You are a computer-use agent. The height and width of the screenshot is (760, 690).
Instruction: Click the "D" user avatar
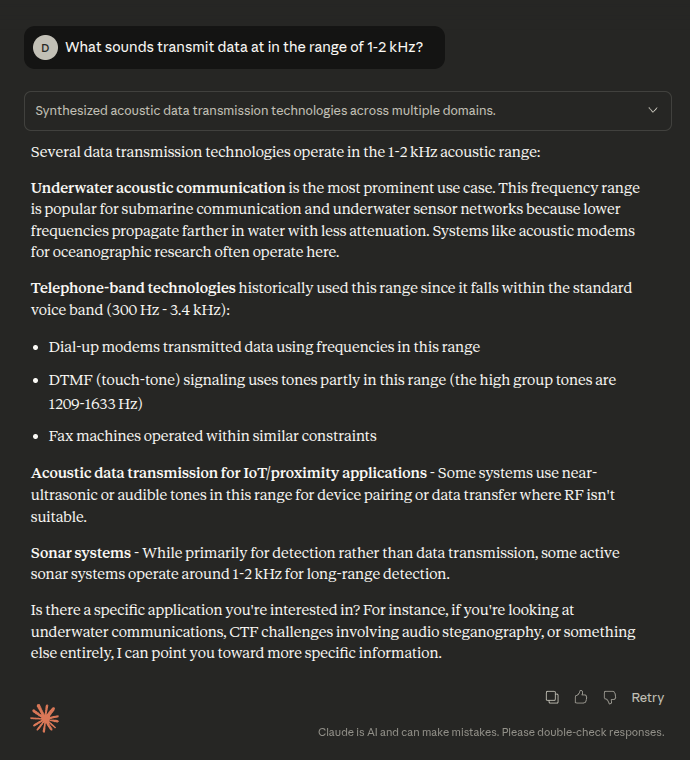tap(45, 47)
